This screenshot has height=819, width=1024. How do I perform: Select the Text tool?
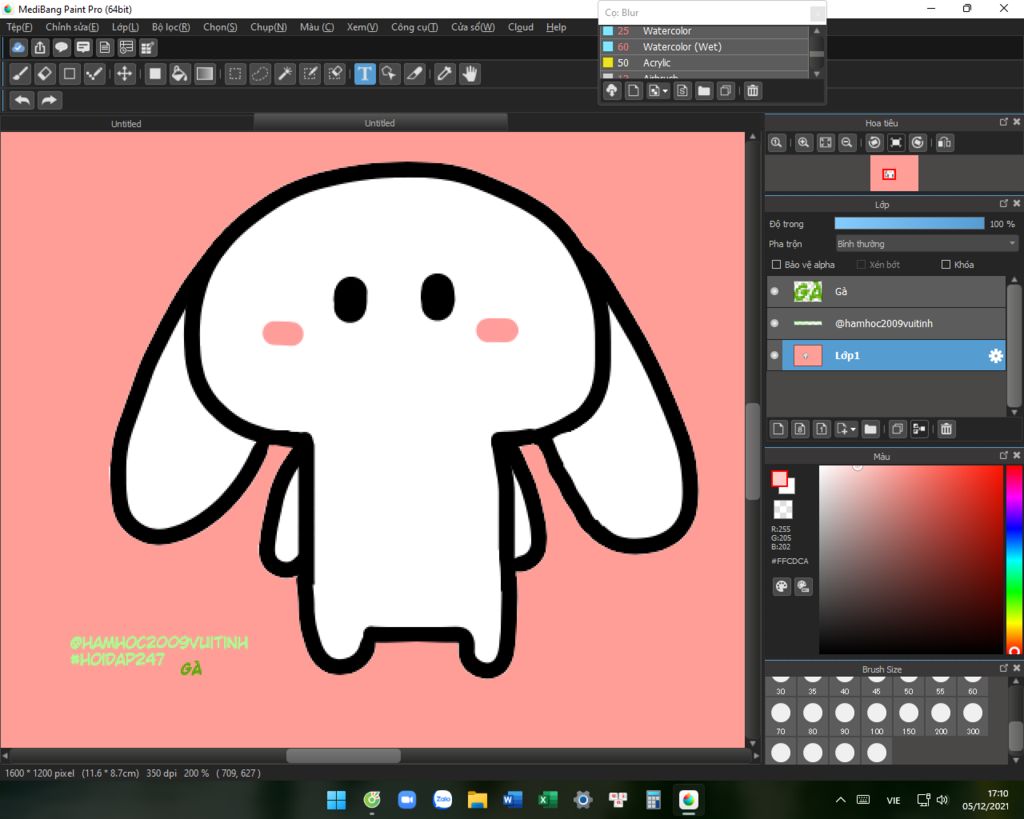(364, 74)
